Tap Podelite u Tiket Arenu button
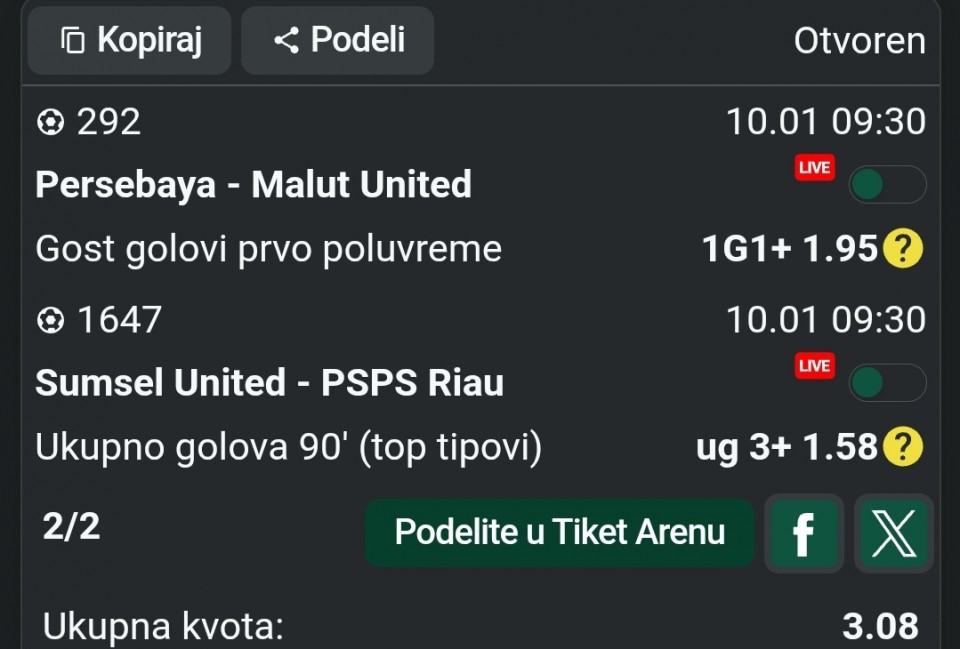Screen dimensions: 960x649 (559, 533)
